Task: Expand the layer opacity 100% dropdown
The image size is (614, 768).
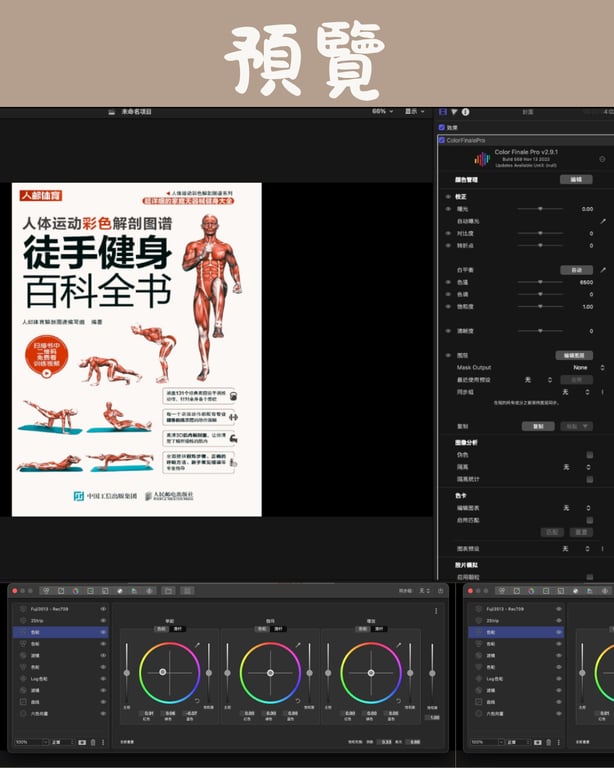Action: (32, 742)
